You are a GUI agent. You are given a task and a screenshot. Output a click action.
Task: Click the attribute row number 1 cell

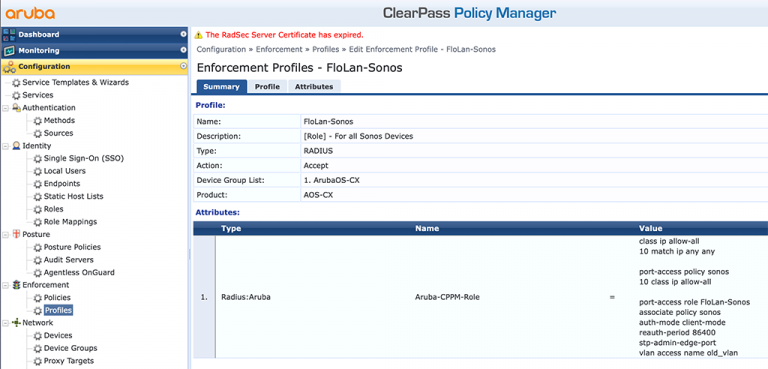tap(204, 297)
